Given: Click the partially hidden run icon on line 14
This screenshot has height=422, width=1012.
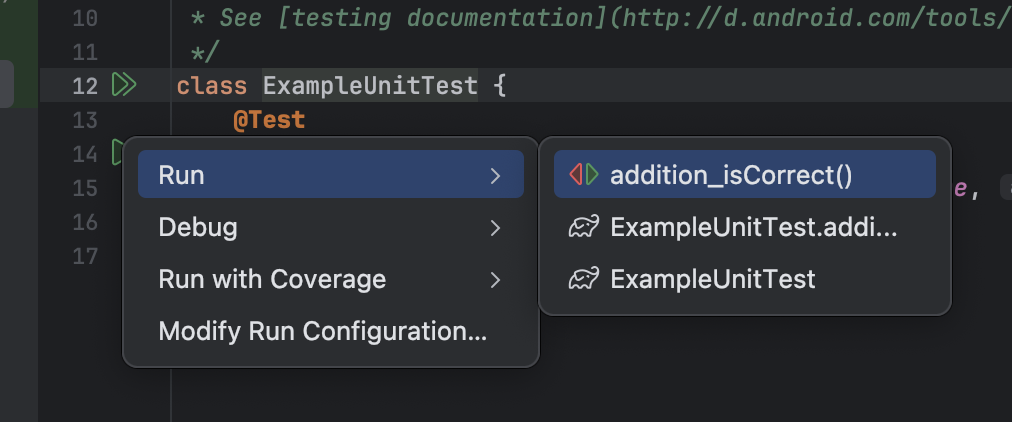Looking at the screenshot, I should coord(116,153).
